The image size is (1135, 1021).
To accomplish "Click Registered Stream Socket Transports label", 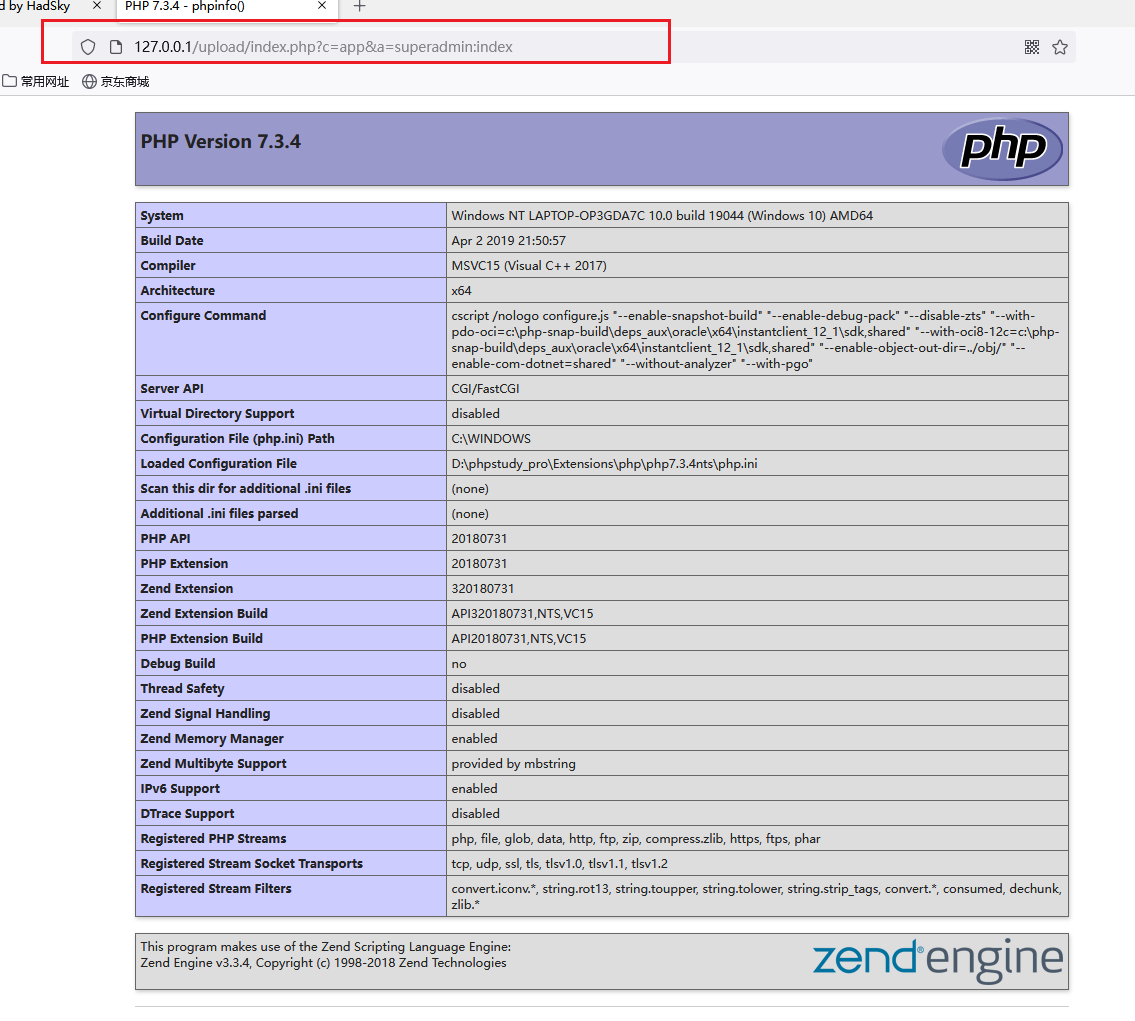I will coord(252,863).
